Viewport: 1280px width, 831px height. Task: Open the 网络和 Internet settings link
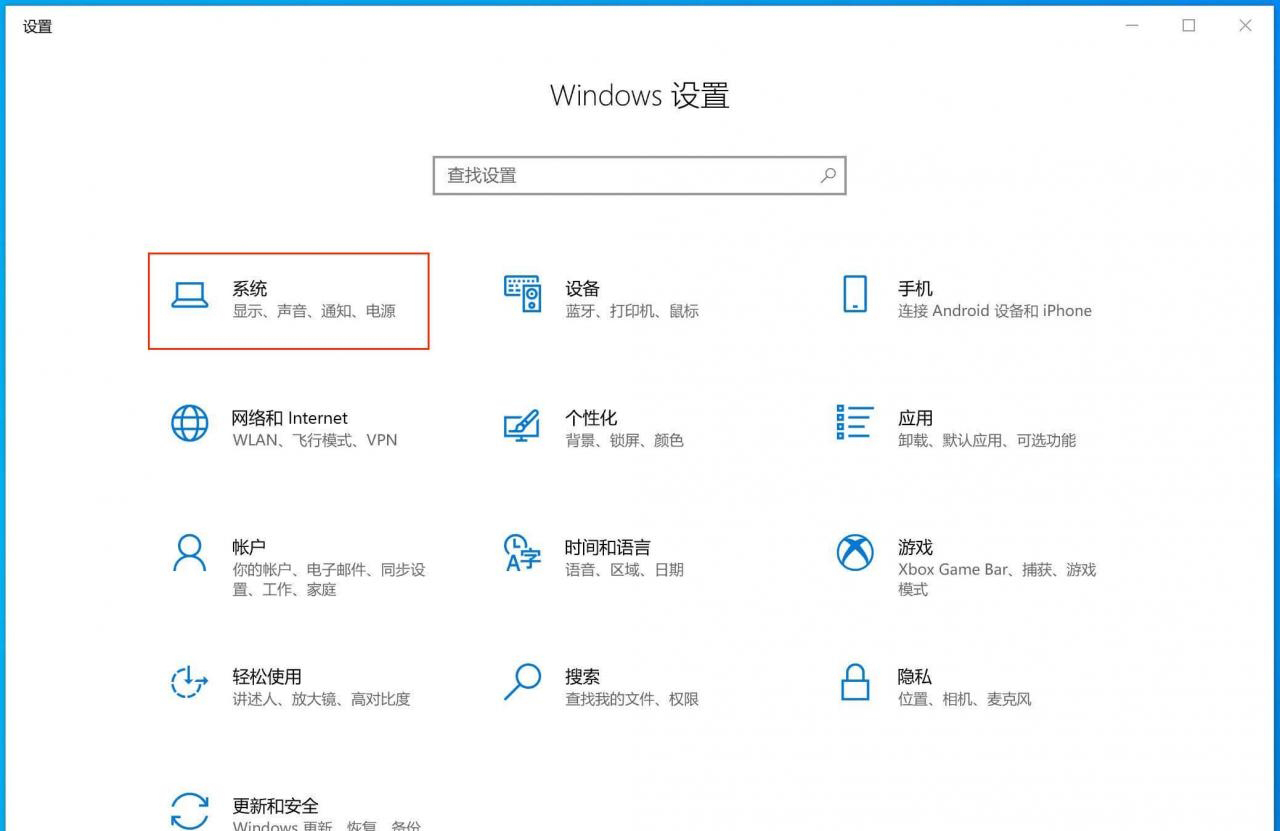290,418
